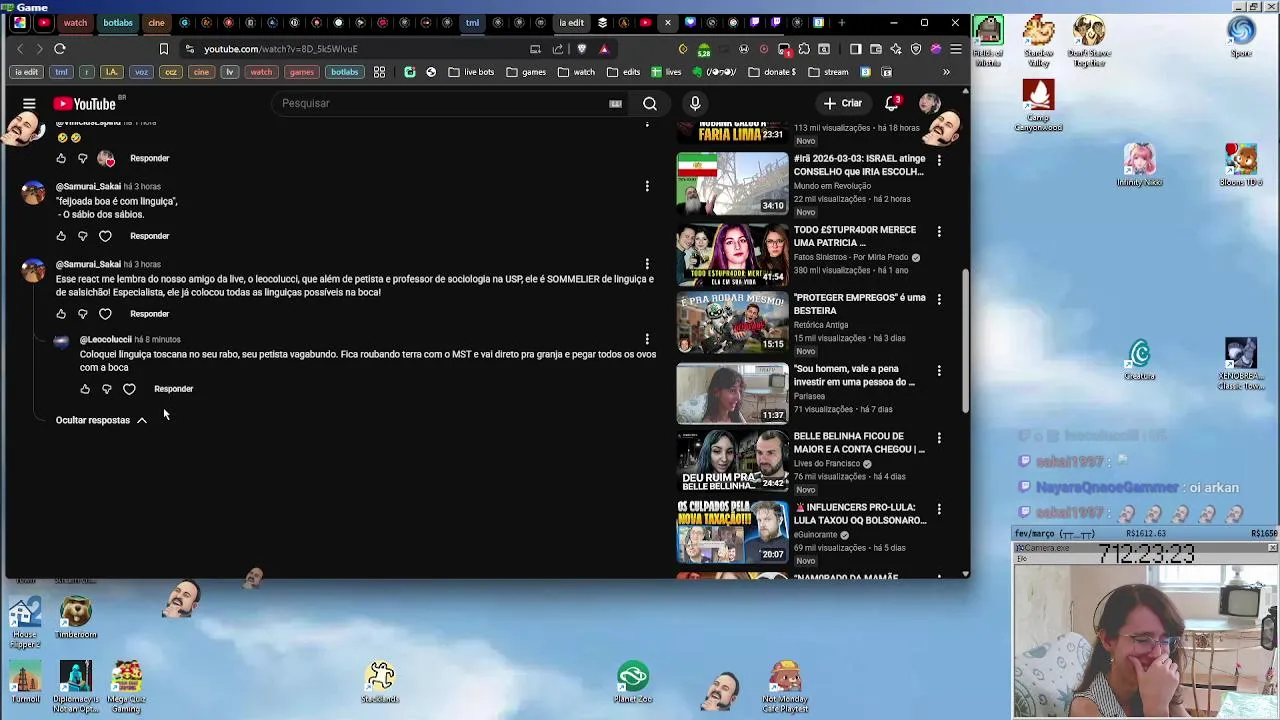This screenshot has width=1280, height=720.
Task: Switch to the "ia edit" browser tab
Action: pos(571,22)
